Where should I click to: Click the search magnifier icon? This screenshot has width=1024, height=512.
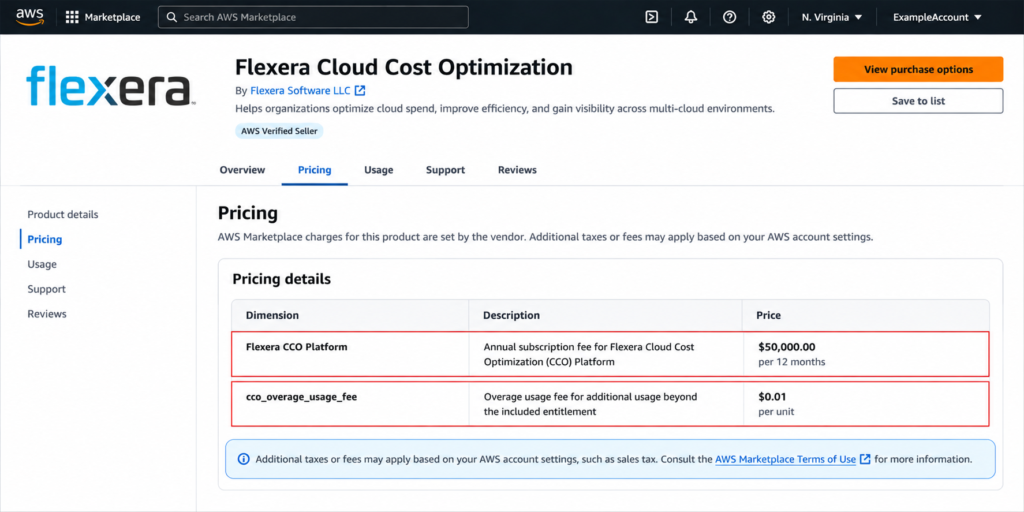[172, 17]
